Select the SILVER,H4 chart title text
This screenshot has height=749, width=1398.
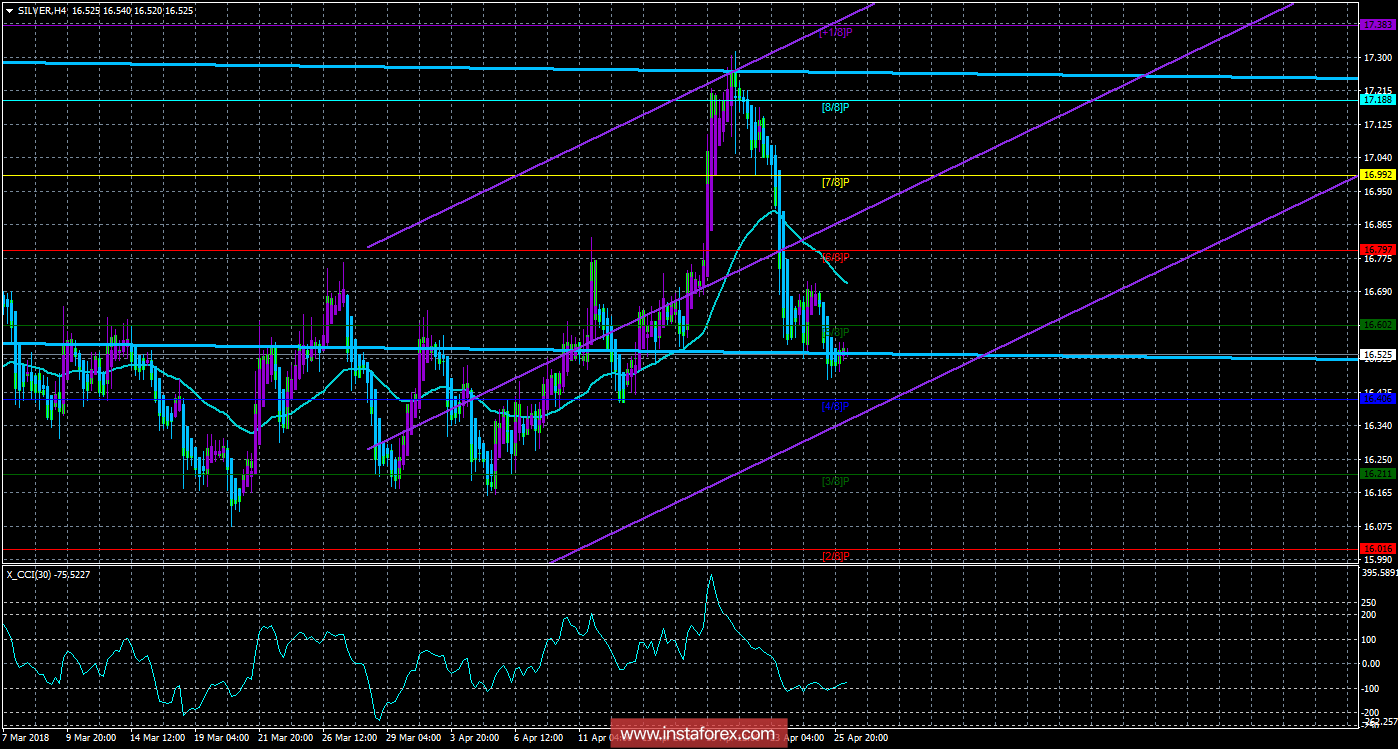point(42,9)
